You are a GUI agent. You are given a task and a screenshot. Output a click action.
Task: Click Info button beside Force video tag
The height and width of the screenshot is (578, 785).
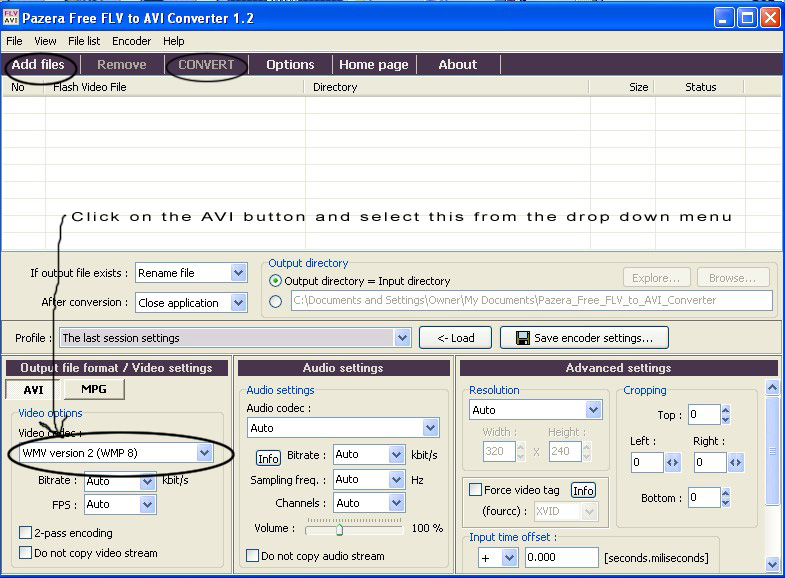pos(583,490)
